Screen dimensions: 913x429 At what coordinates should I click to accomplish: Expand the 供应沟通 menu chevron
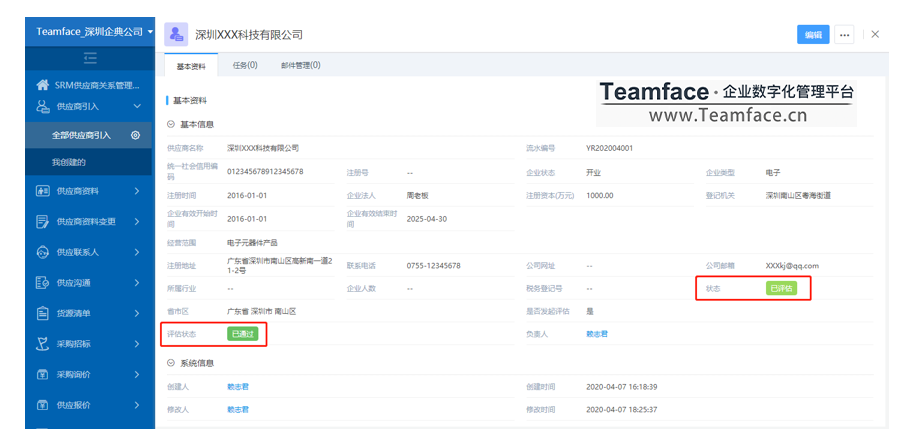pyautogui.click(x=137, y=283)
